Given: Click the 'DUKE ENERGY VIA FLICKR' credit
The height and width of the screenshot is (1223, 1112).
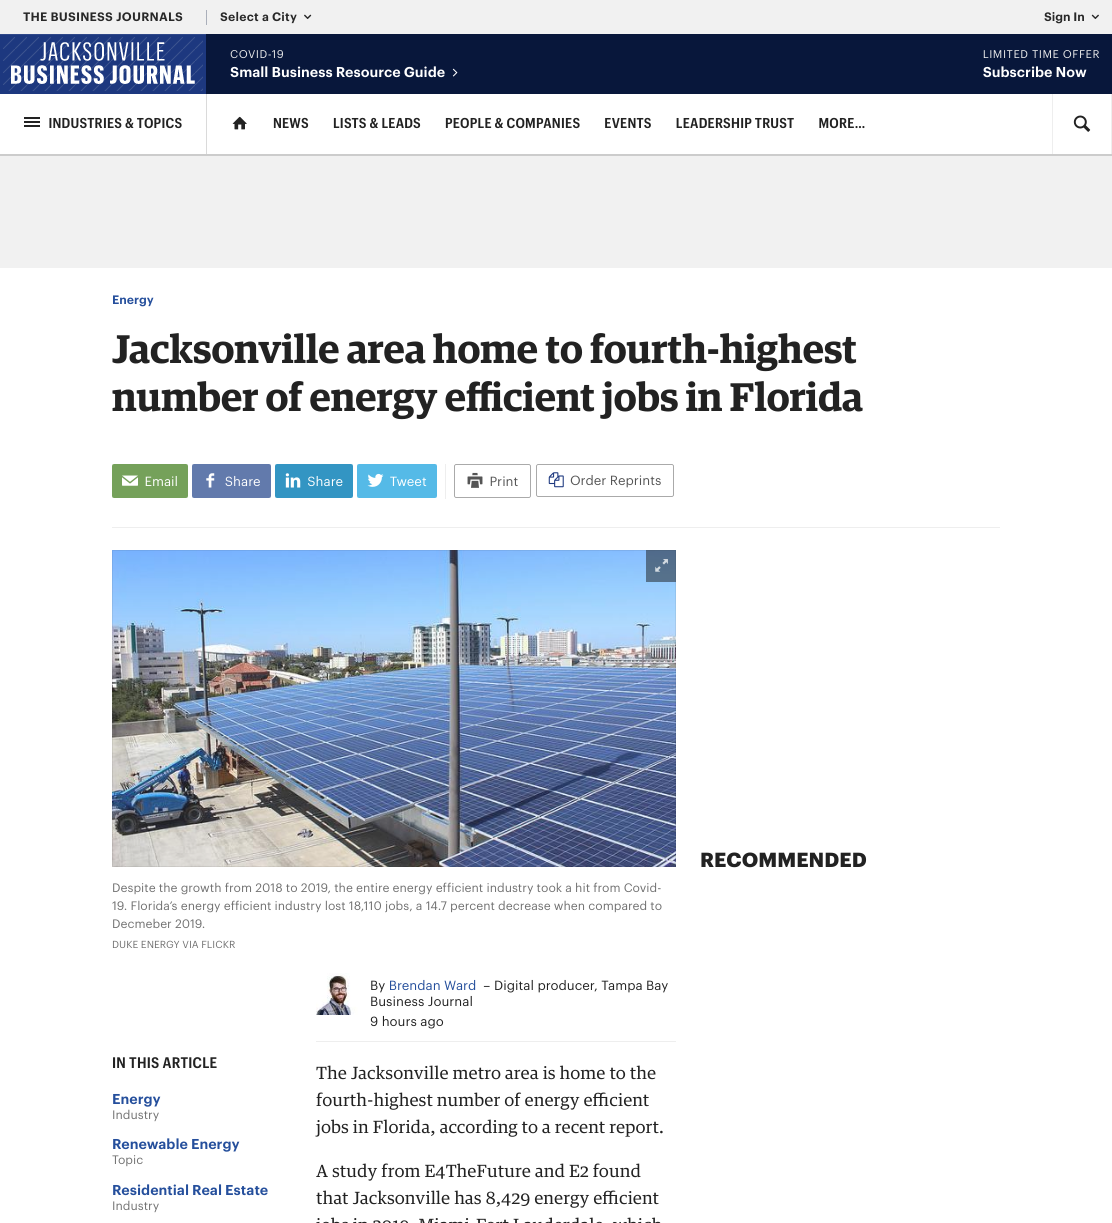Looking at the screenshot, I should click(174, 944).
